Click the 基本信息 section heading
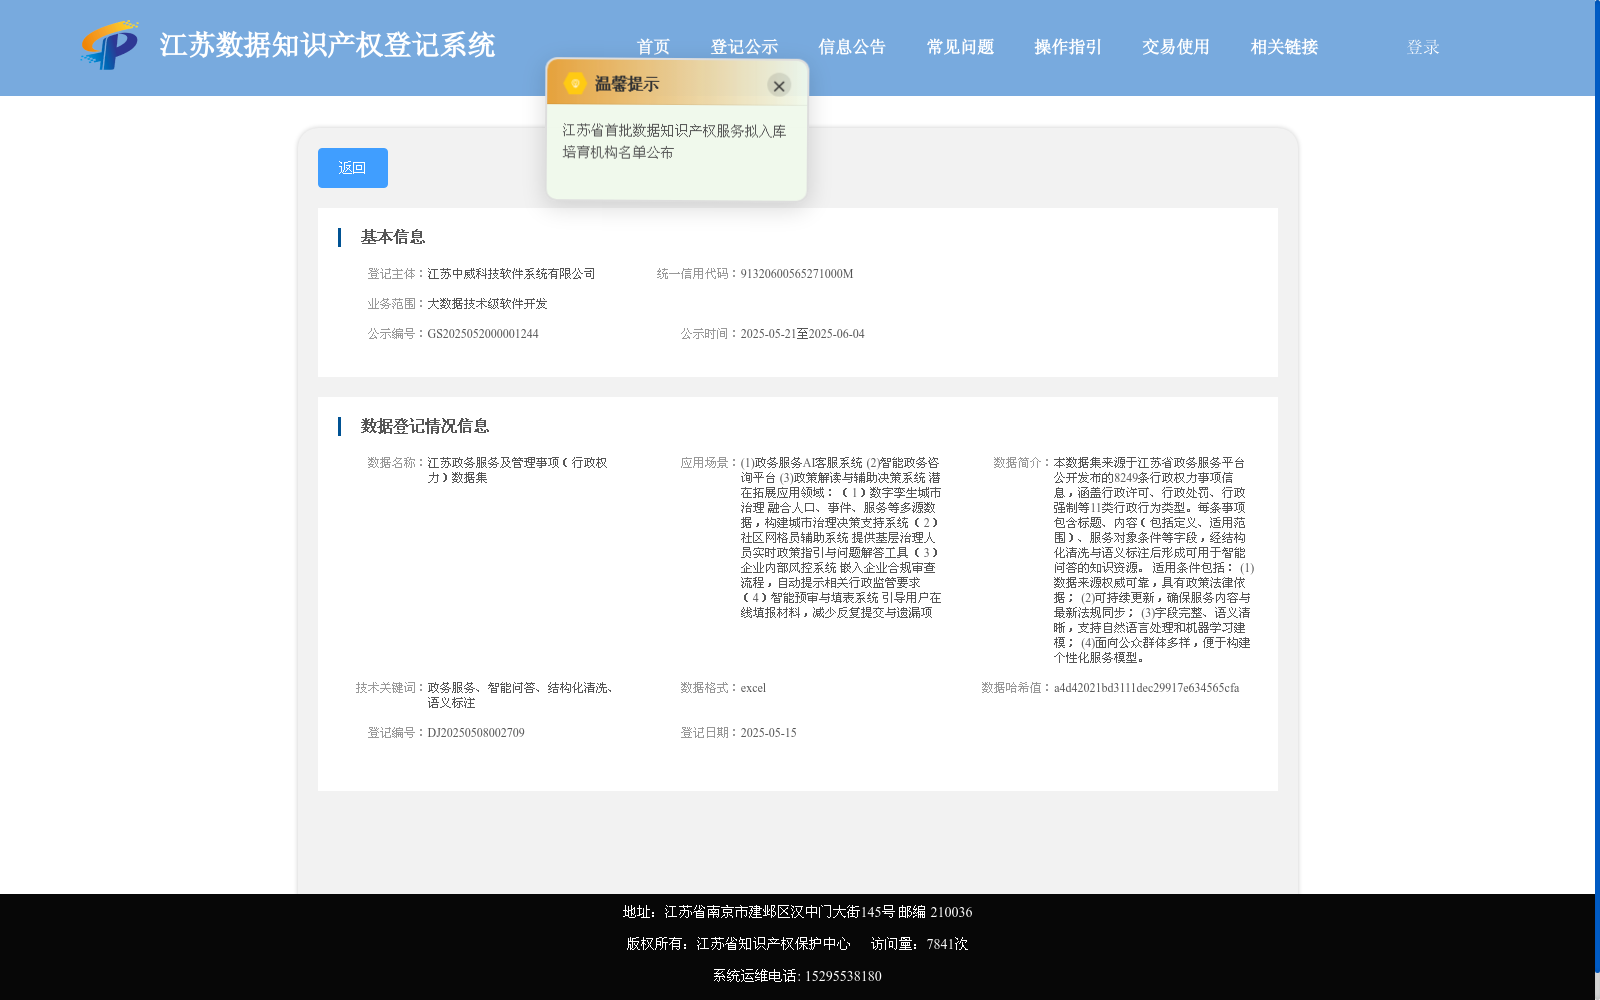Screen dimensions: 1600x1000 pyautogui.click(x=393, y=237)
